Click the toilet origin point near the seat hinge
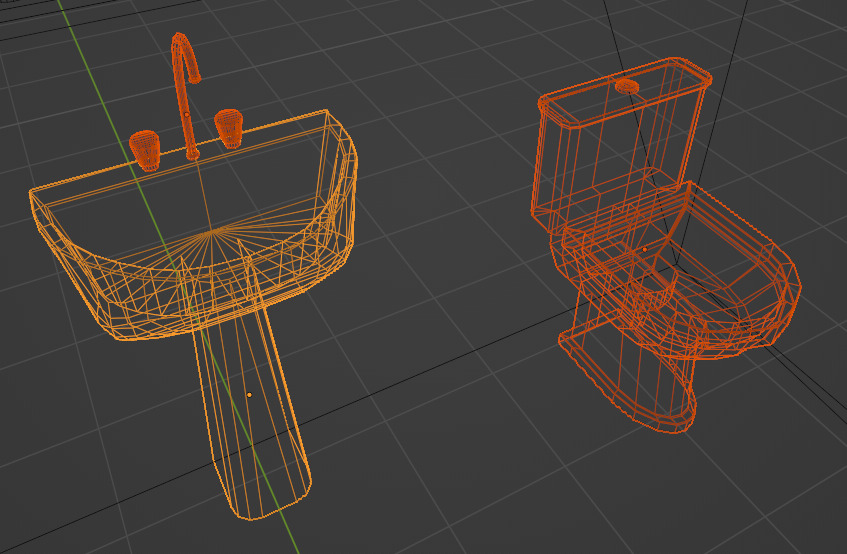The height and width of the screenshot is (554, 847). (644, 249)
